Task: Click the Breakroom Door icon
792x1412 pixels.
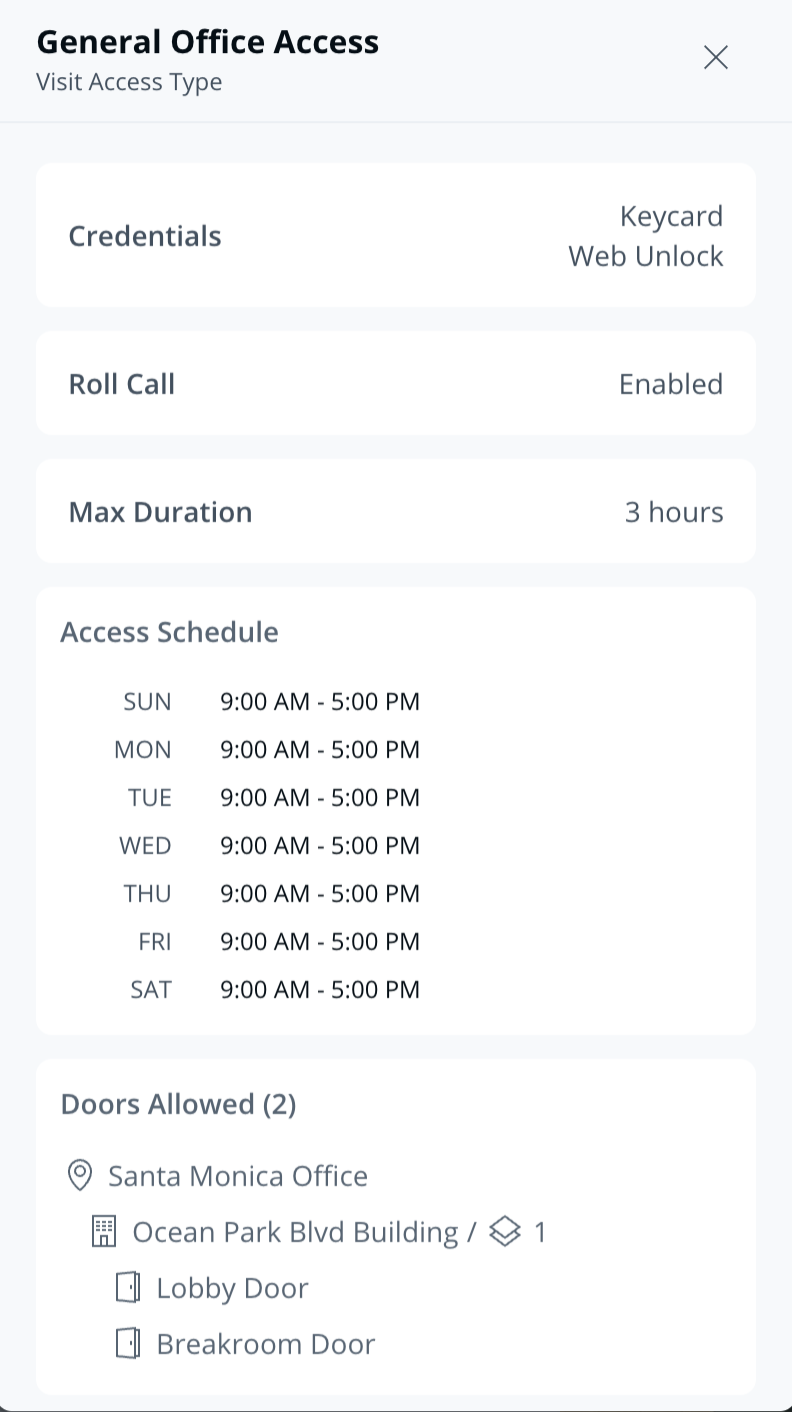Action: click(x=128, y=1344)
